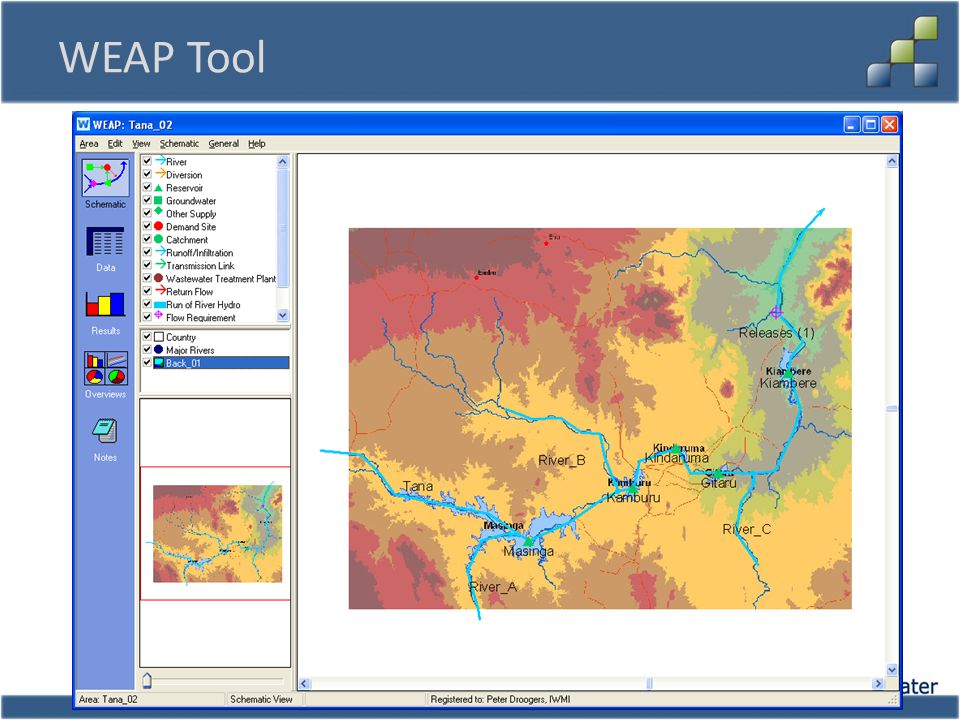Select the Major Rivers layer label
The image size is (960, 720).
190,350
